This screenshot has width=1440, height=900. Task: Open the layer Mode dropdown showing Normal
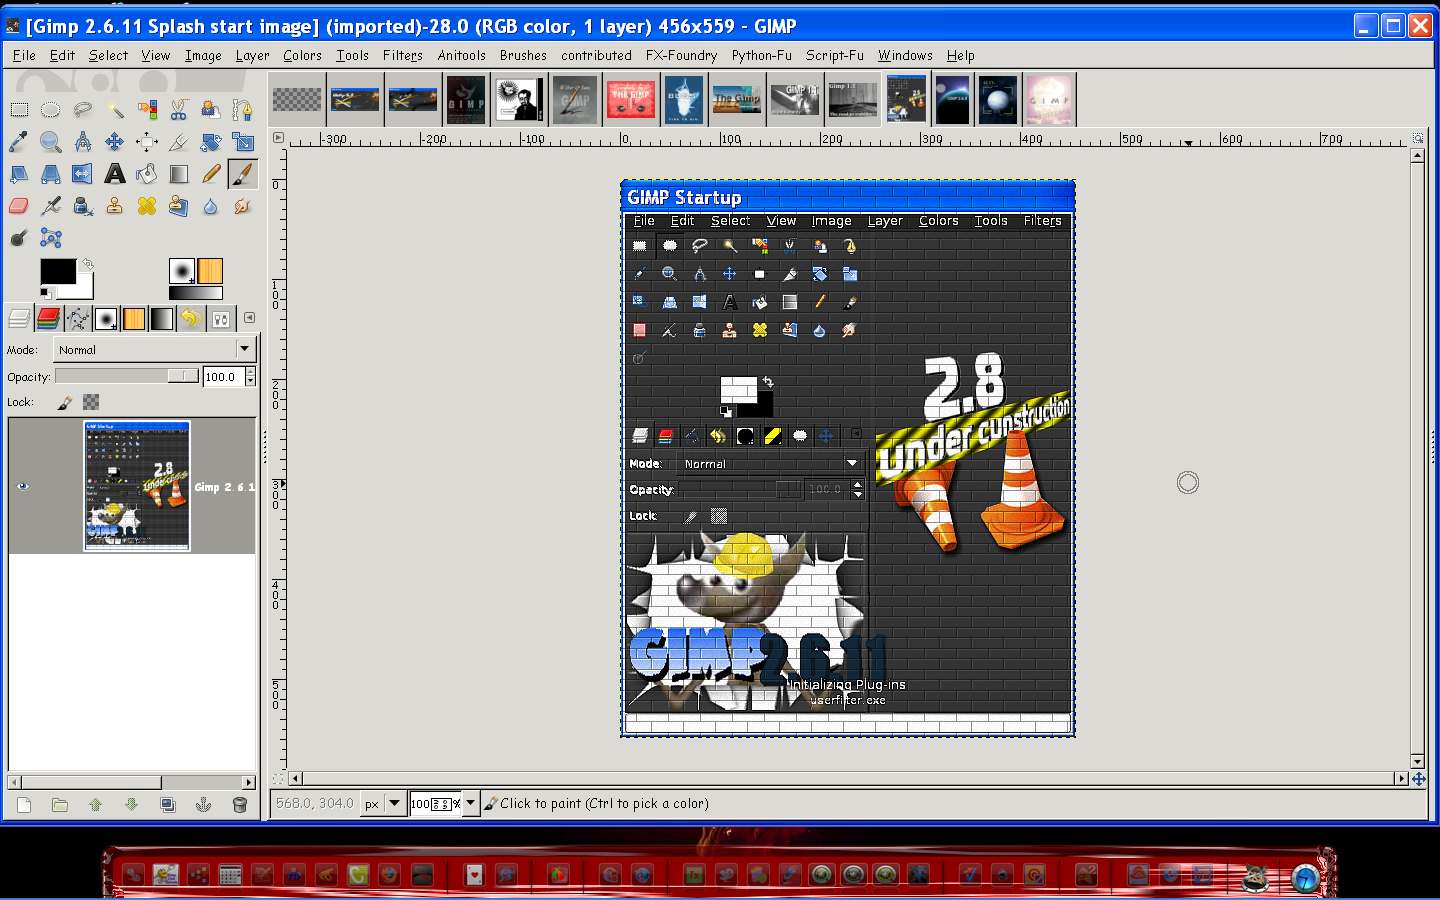pyautogui.click(x=155, y=349)
